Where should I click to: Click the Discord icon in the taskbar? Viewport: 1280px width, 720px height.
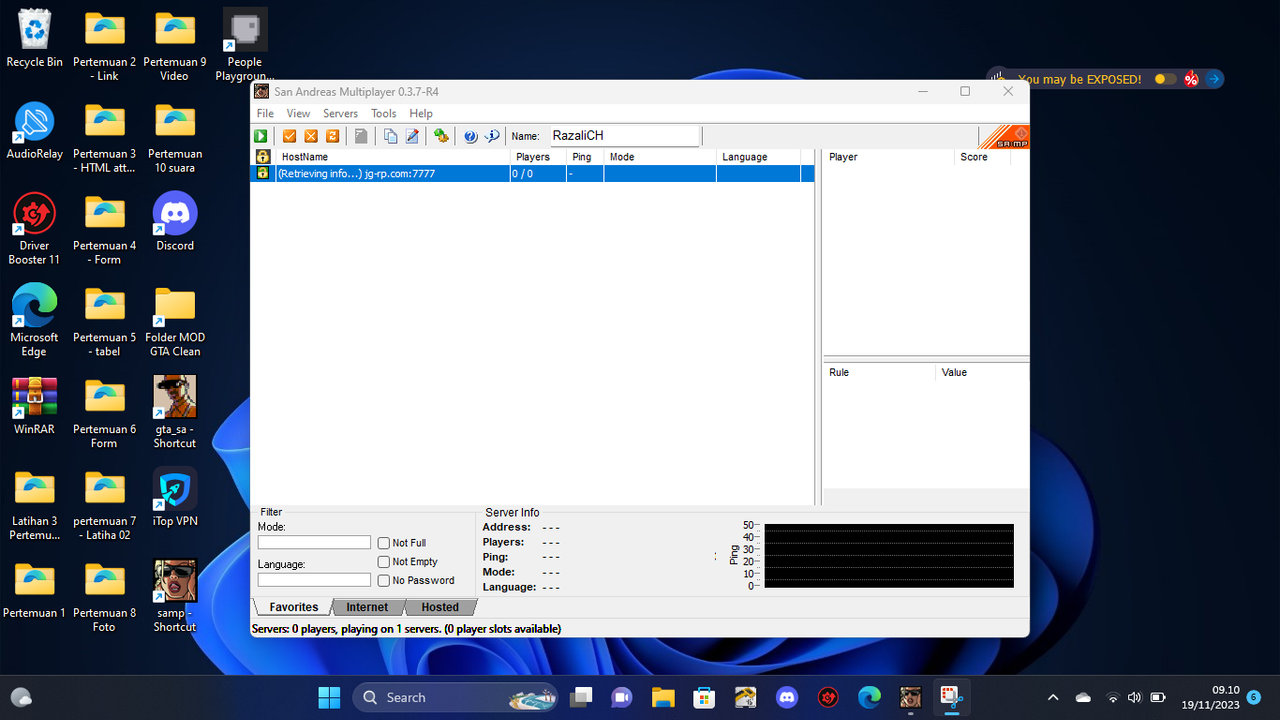click(787, 697)
